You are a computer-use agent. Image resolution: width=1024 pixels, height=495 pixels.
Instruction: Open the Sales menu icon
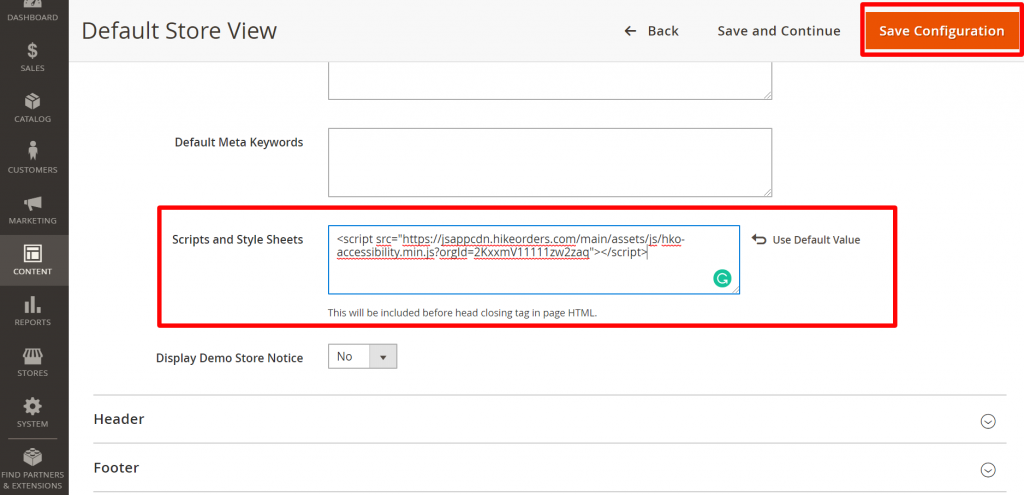click(33, 50)
